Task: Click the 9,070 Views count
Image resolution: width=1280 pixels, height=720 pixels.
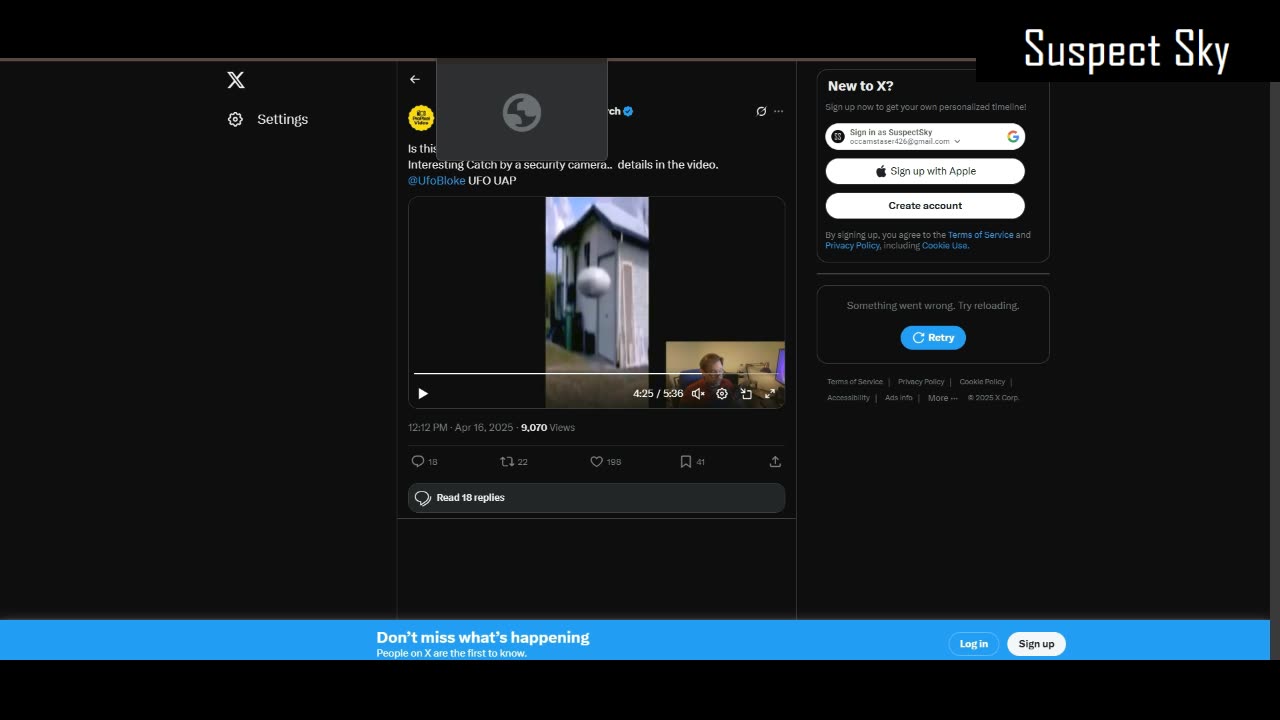Action: (548, 428)
